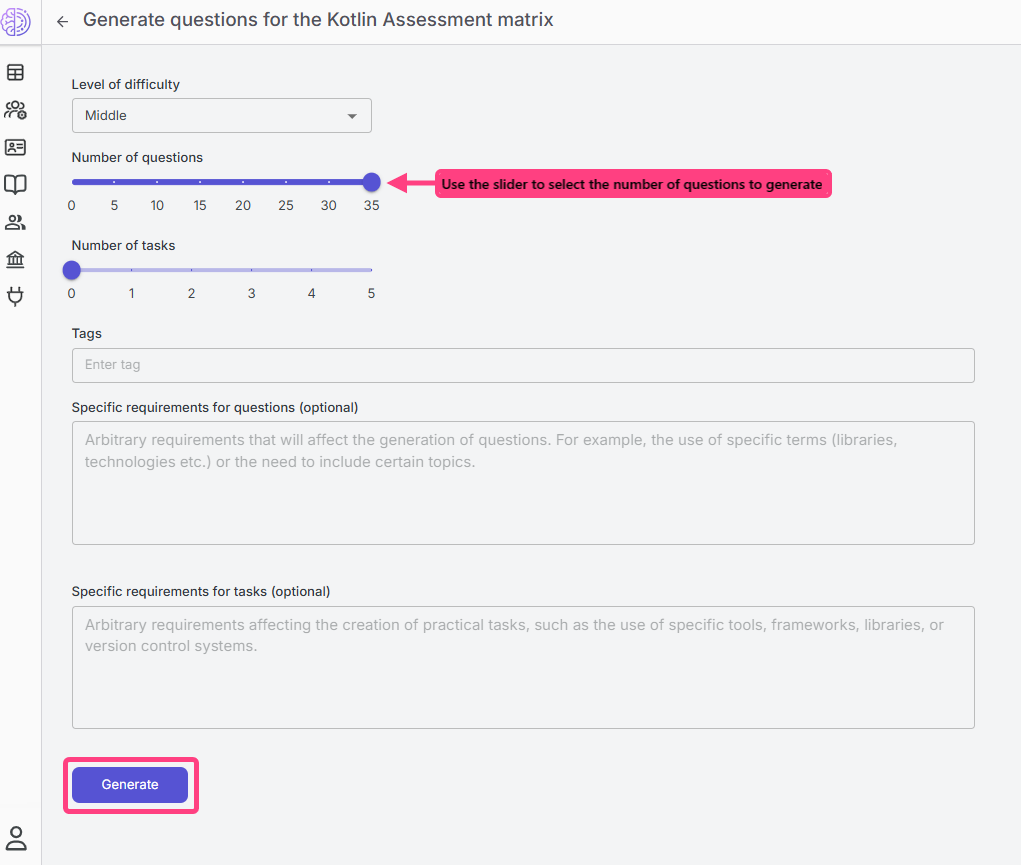Open the bank building sidebar icon
The image size is (1021, 865).
(16, 260)
